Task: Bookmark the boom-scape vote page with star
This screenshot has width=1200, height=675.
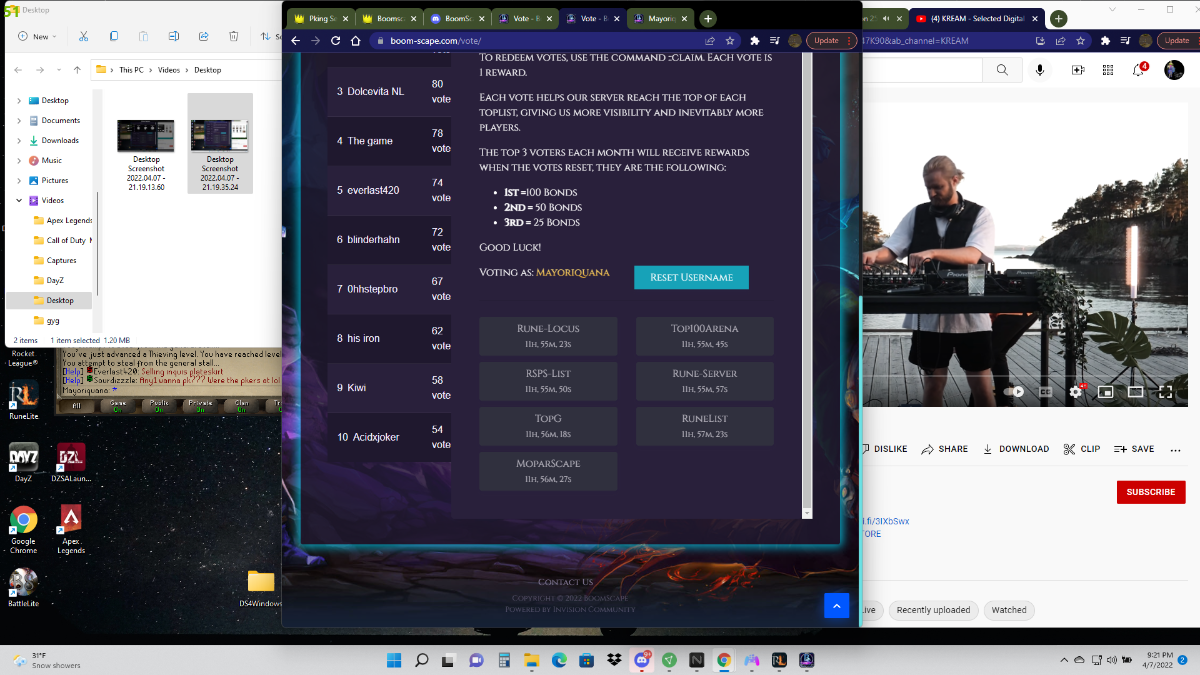Action: [x=730, y=41]
